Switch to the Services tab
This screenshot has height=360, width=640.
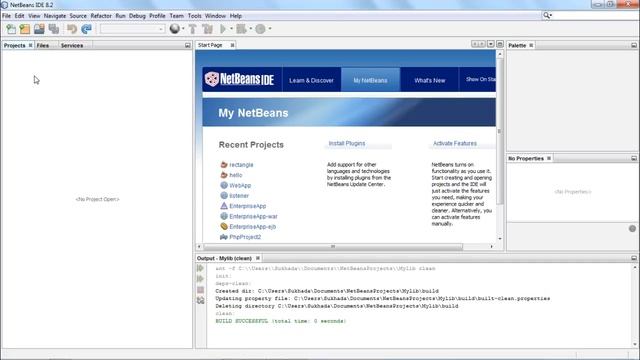click(72, 46)
